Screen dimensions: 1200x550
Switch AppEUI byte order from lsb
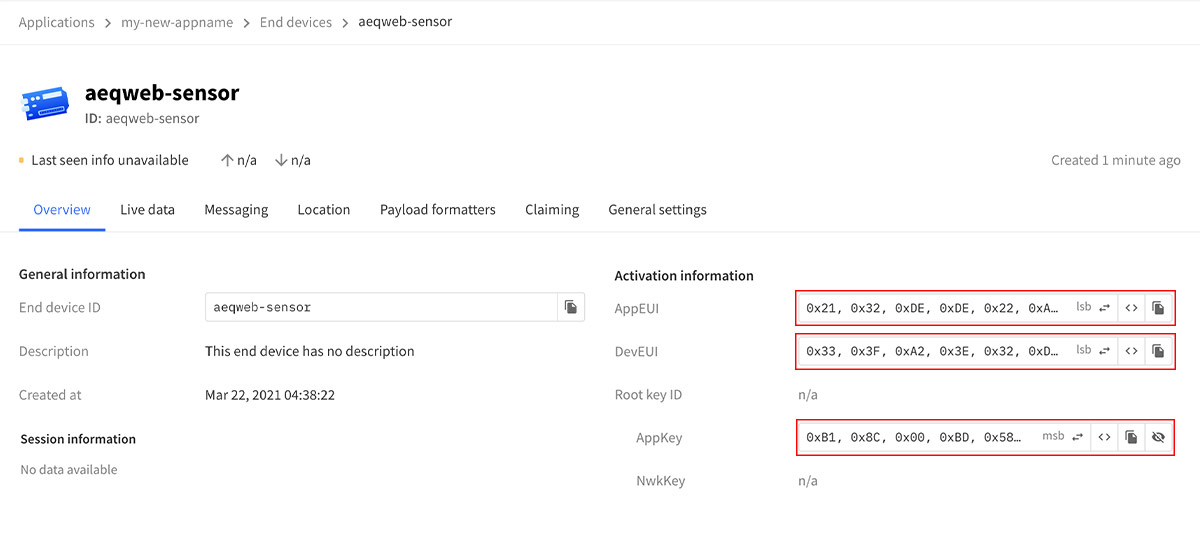point(1093,308)
